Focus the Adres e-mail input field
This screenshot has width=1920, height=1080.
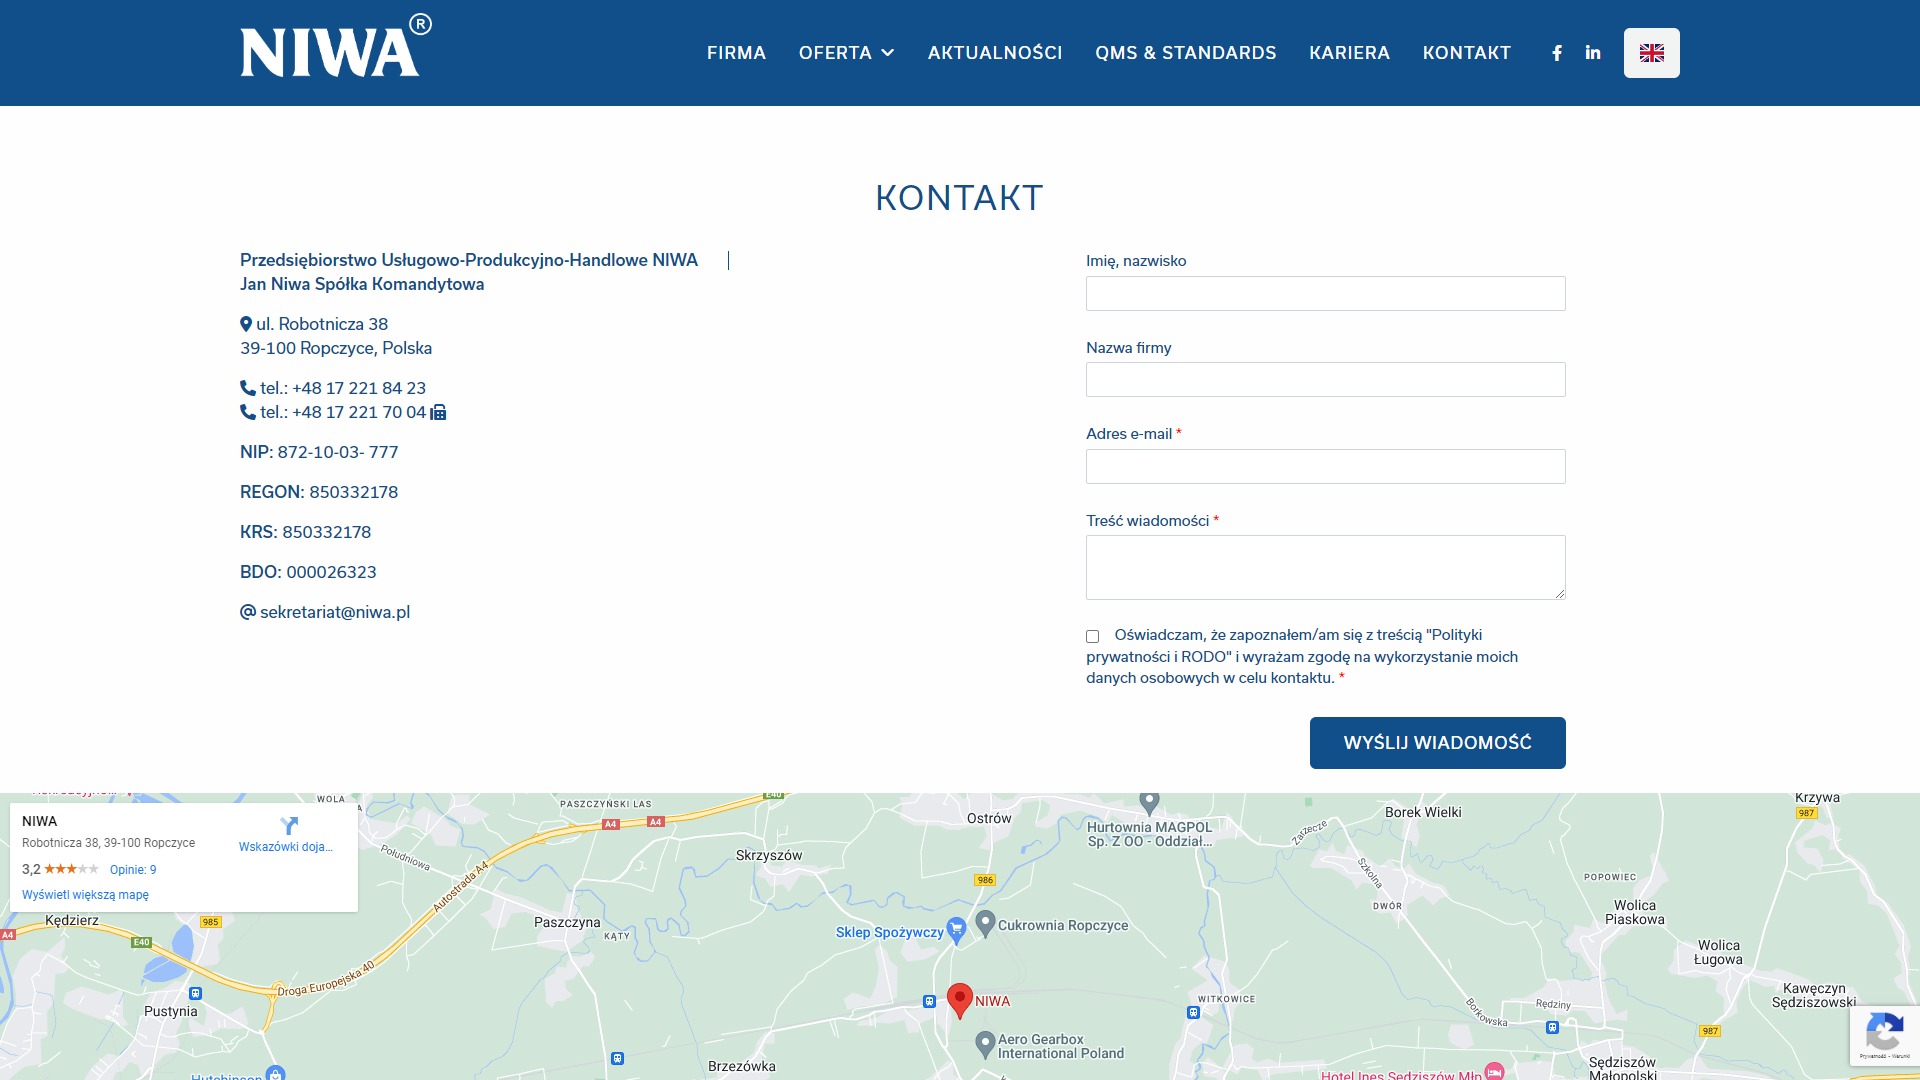pyautogui.click(x=1326, y=467)
